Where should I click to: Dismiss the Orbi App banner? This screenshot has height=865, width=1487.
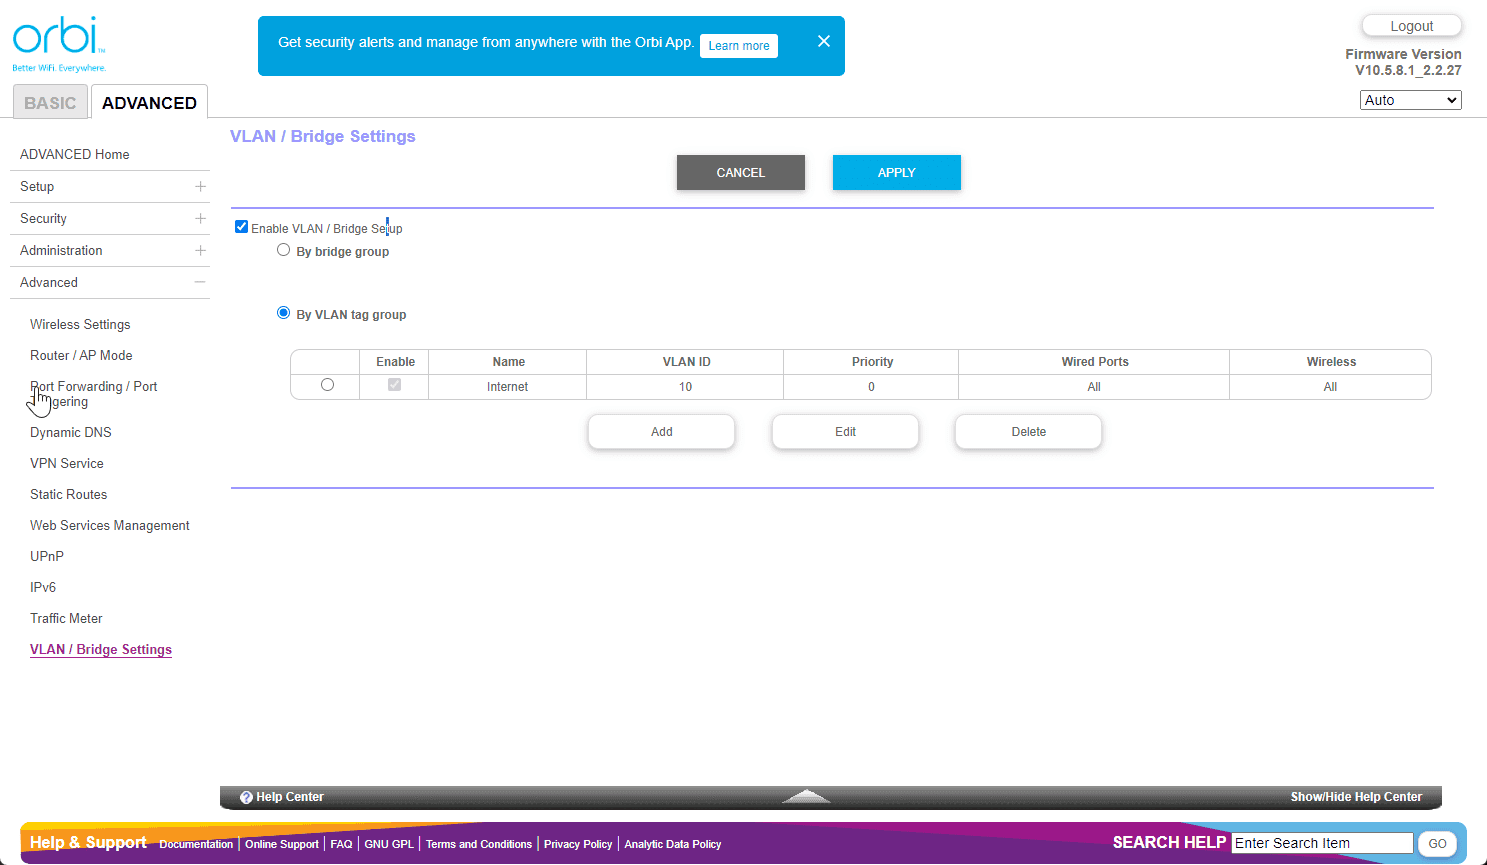coord(823,41)
